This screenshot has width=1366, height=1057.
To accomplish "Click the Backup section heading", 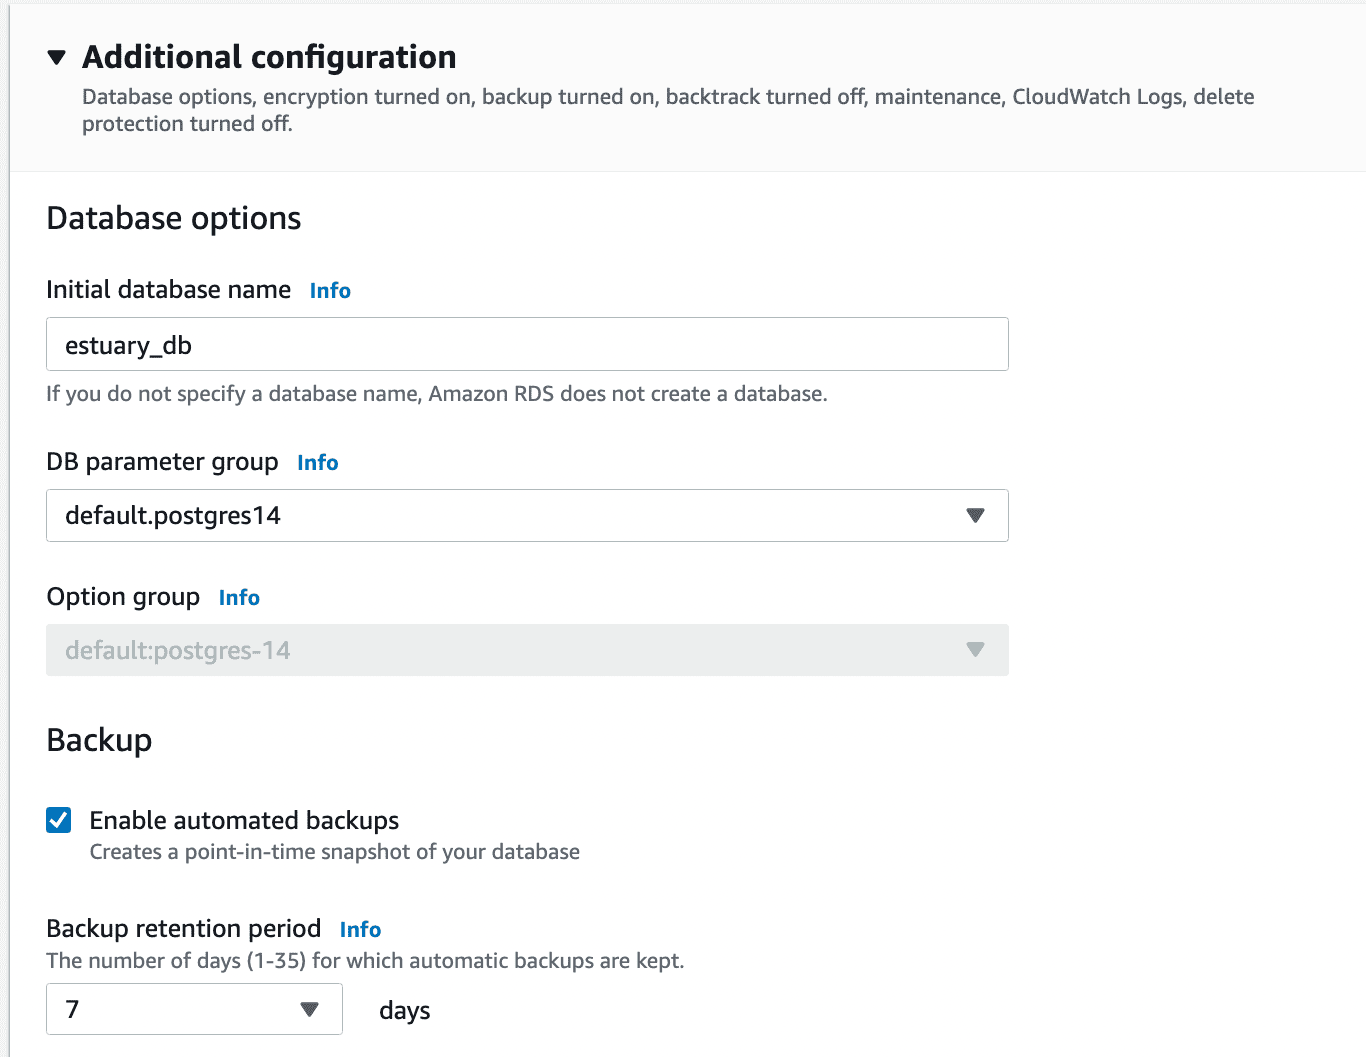I will point(99,741).
